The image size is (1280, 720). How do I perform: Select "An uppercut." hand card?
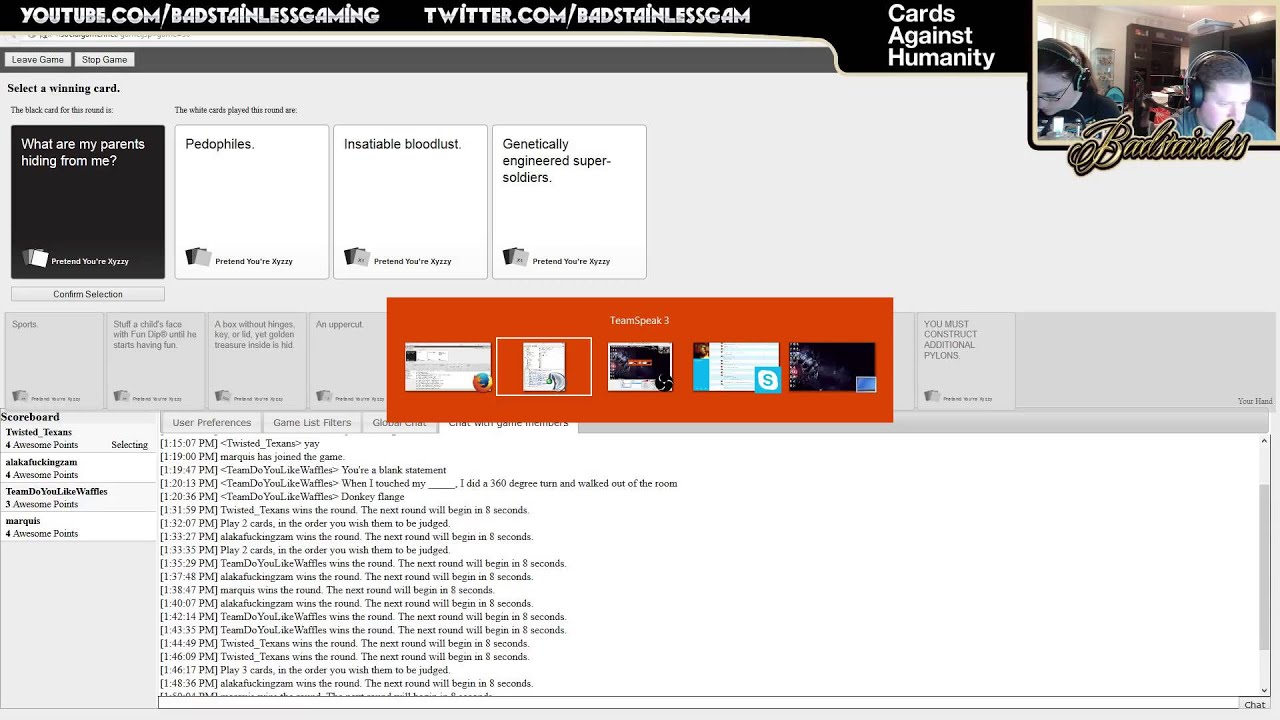pyautogui.click(x=348, y=361)
